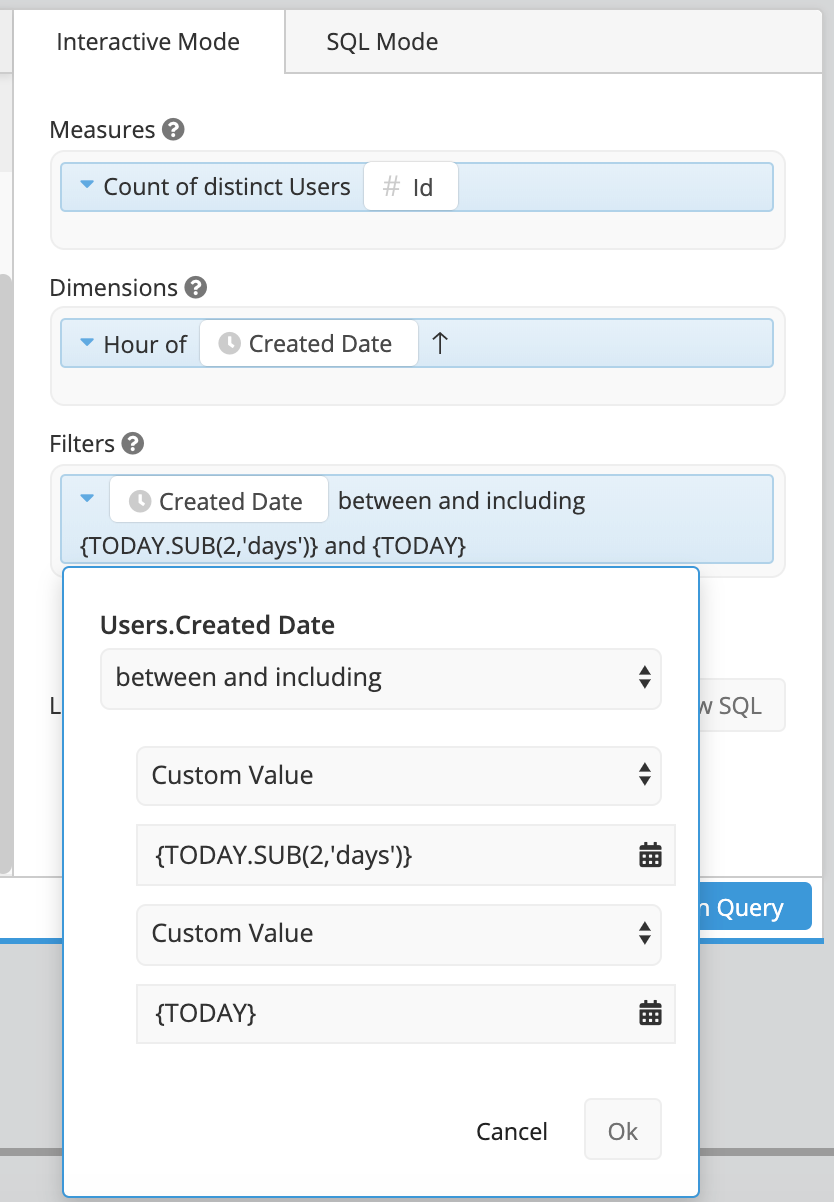Click the help icon next to Dimensions

(x=196, y=288)
